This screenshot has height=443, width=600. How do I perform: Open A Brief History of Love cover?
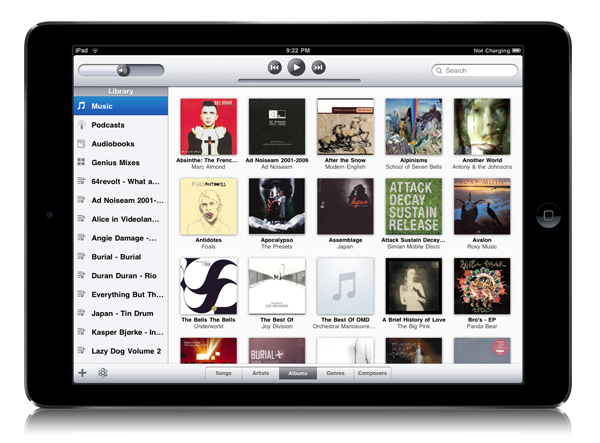click(x=414, y=286)
